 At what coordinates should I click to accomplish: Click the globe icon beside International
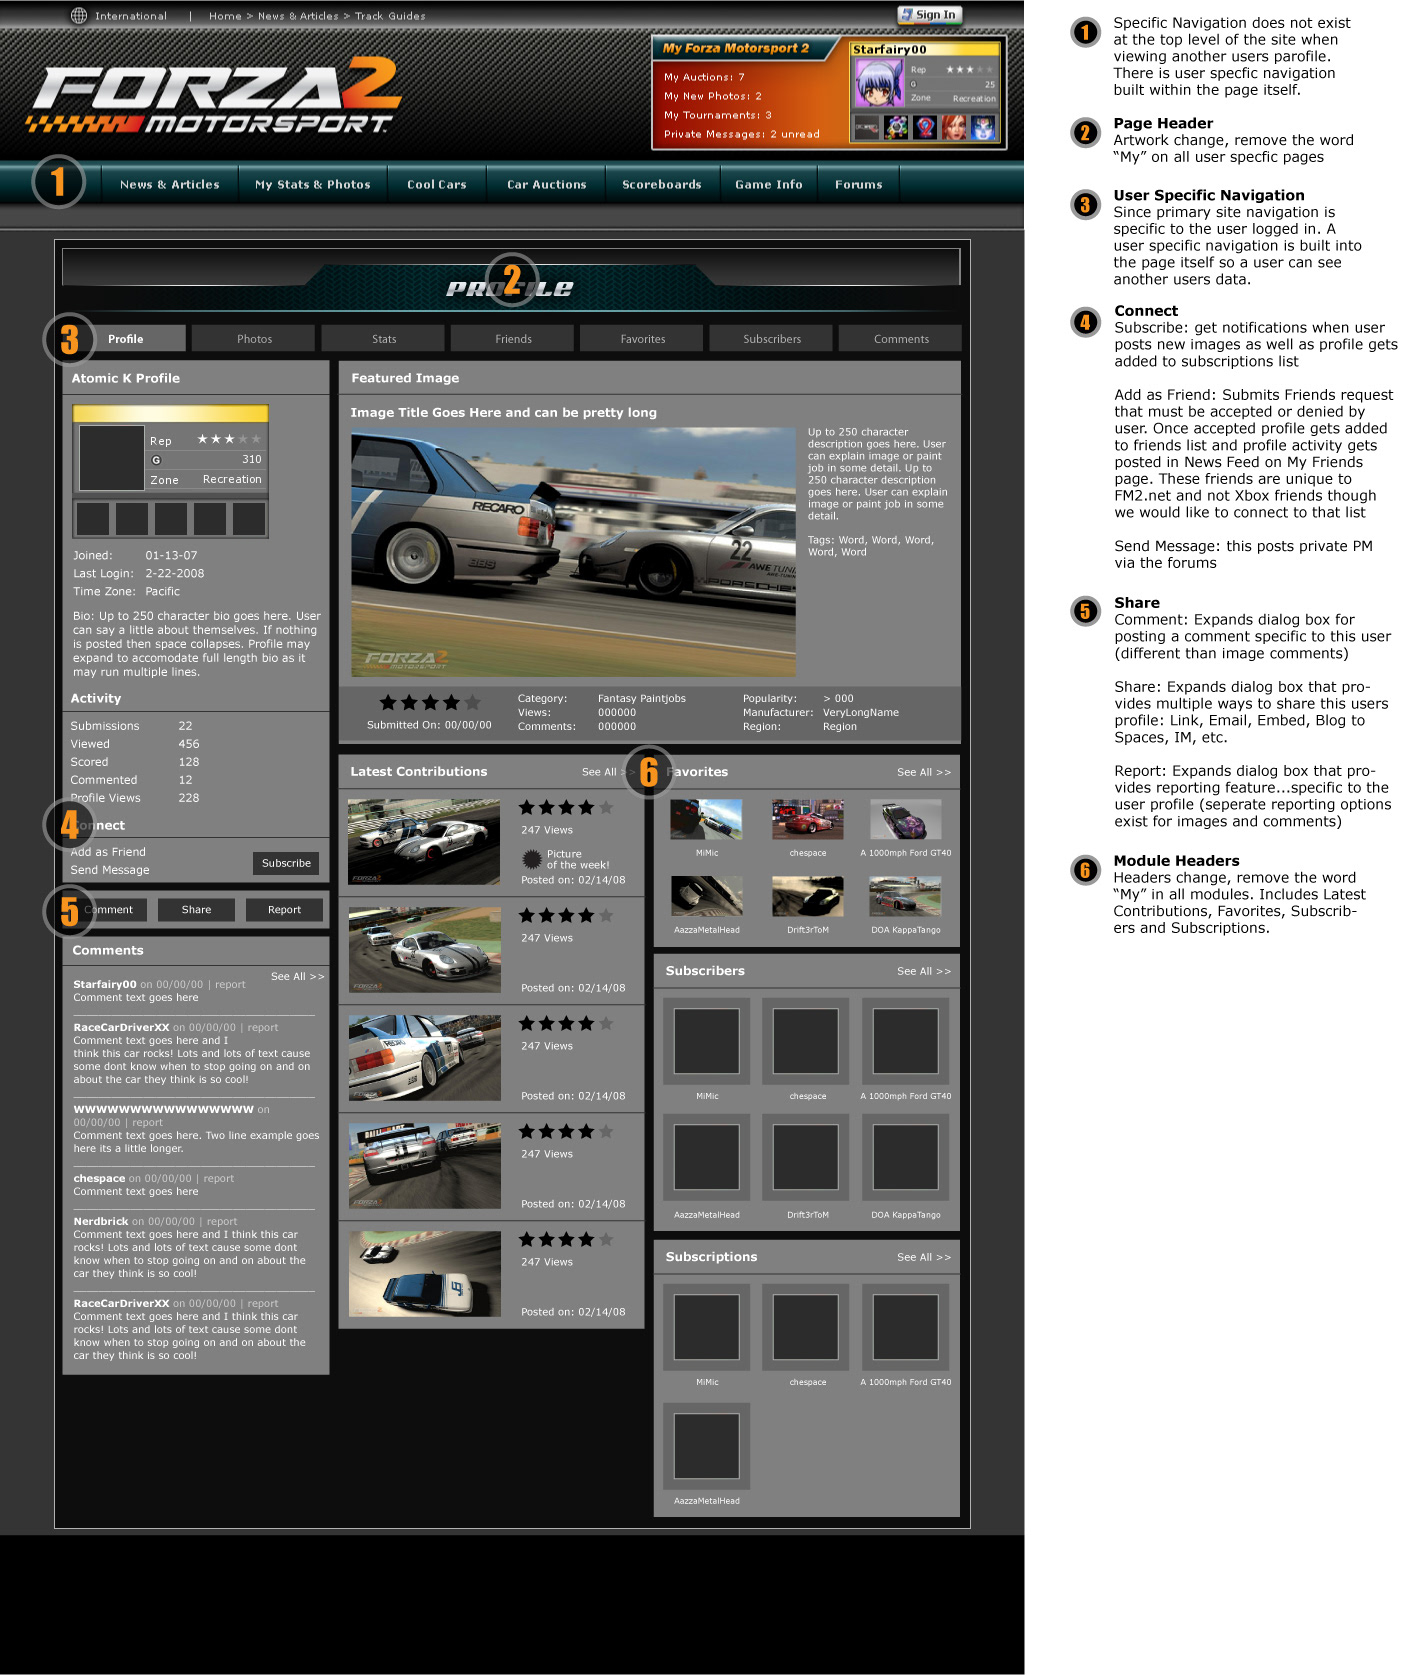[x=79, y=15]
